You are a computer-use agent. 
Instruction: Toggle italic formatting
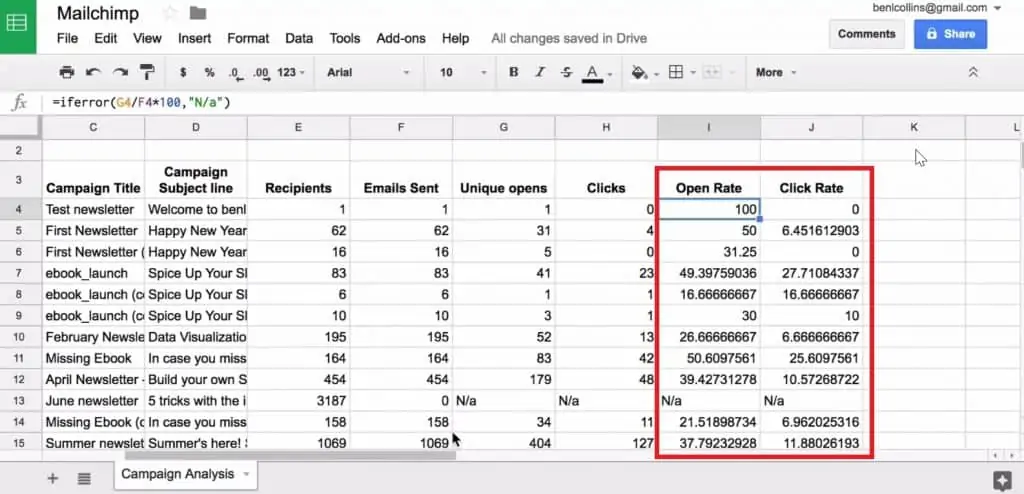tap(540, 73)
